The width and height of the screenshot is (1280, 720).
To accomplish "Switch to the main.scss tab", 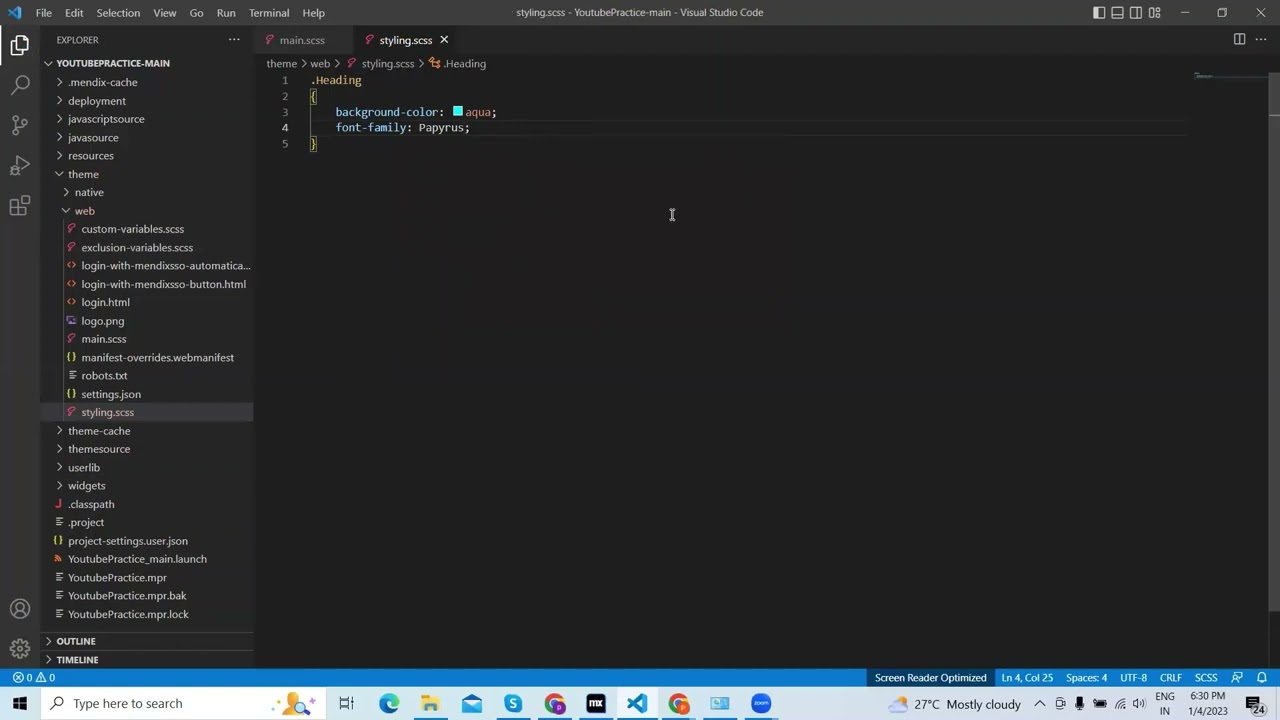I will click(x=302, y=40).
